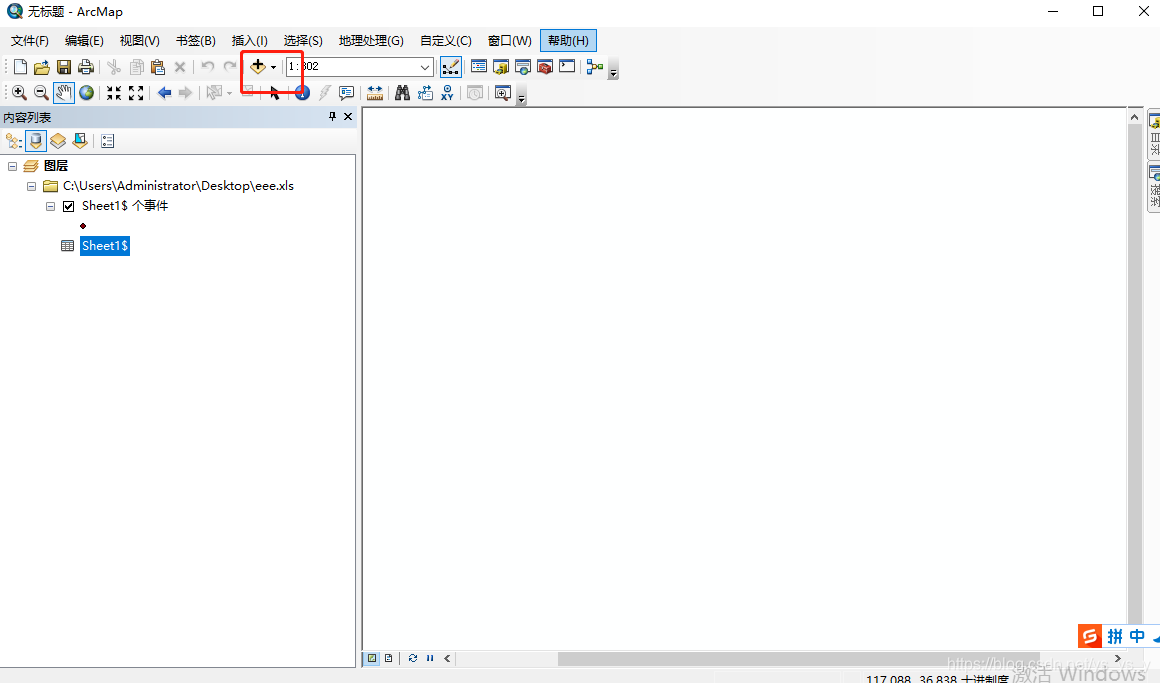Select the Sheet1$ table entry

pyautogui.click(x=105, y=246)
